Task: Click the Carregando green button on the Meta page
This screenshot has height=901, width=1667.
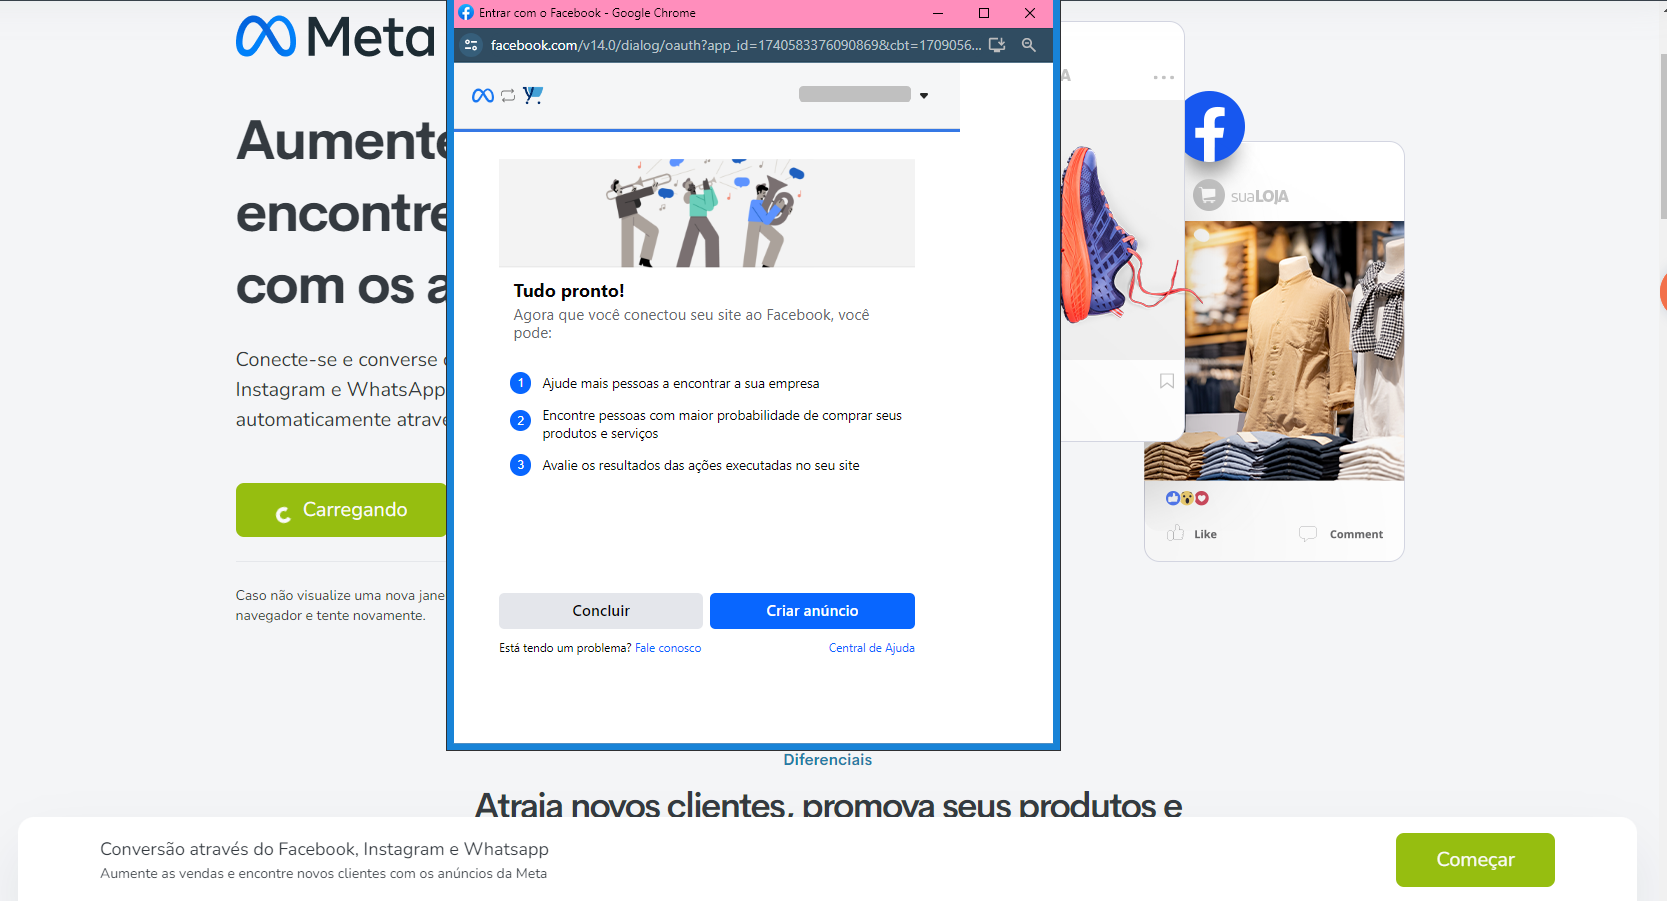Action: 341,510
